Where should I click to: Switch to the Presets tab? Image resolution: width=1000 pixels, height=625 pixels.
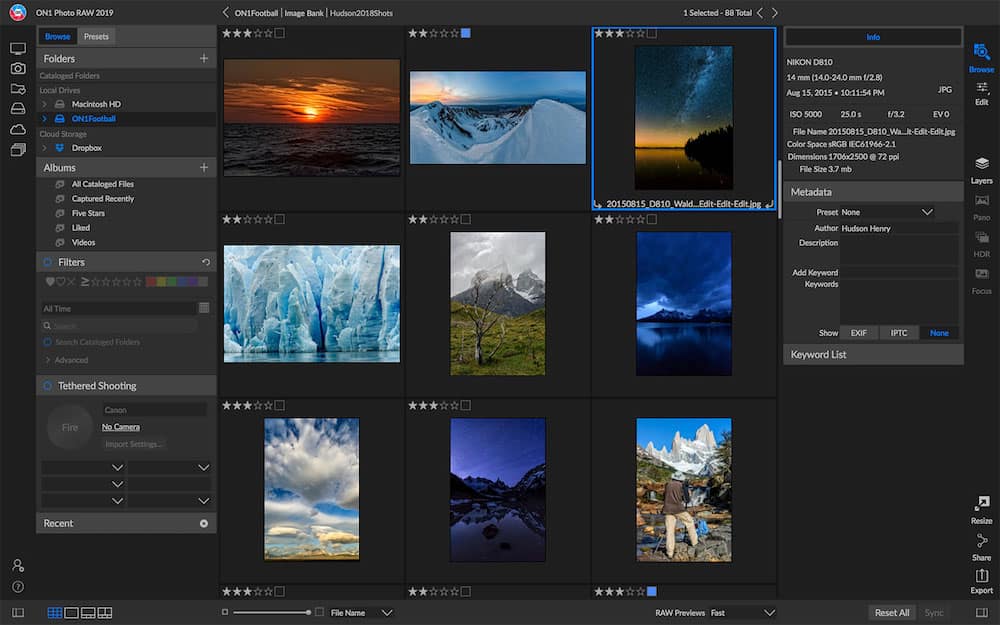pyautogui.click(x=96, y=37)
